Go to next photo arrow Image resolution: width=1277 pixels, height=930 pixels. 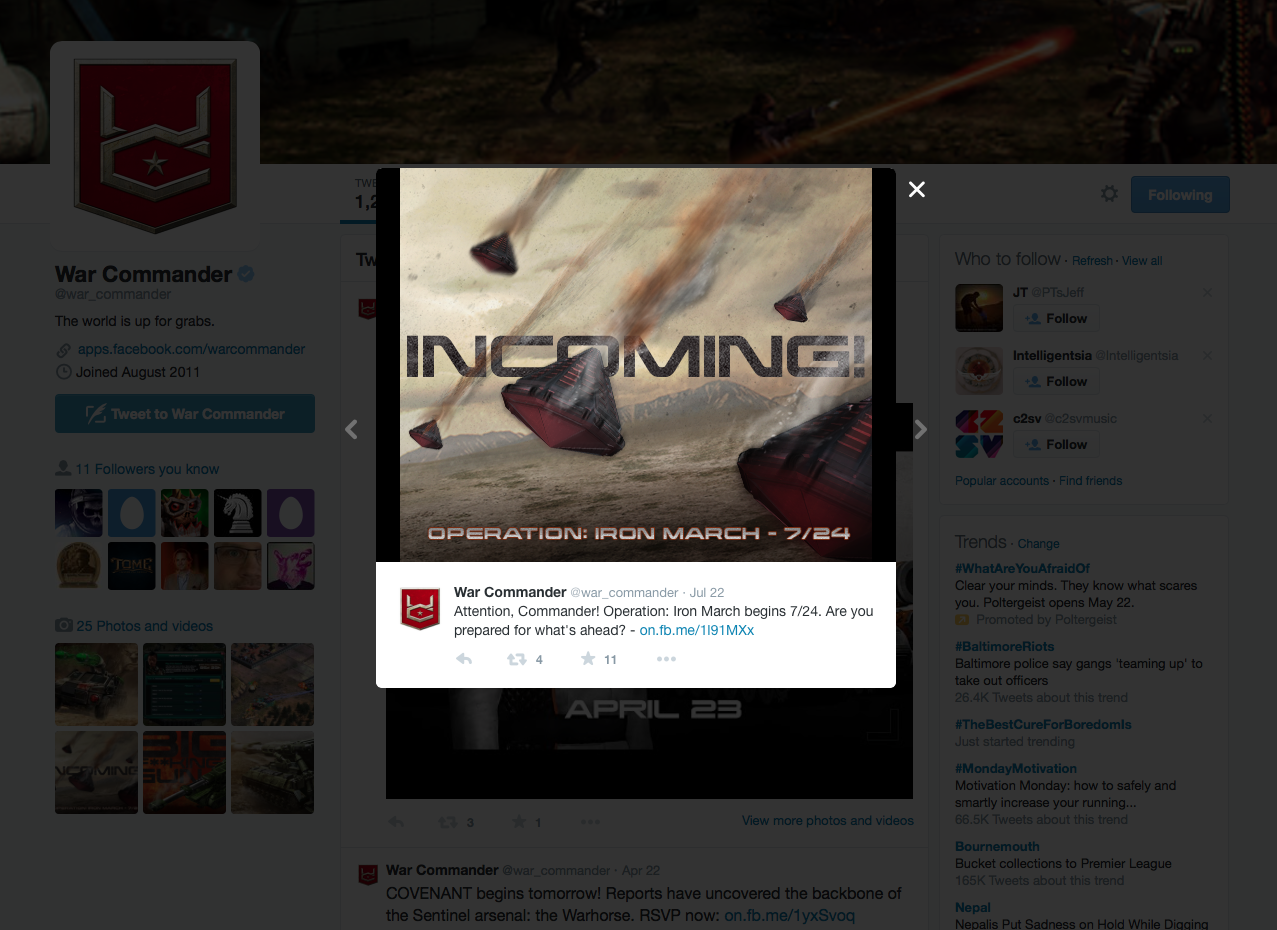pos(920,429)
